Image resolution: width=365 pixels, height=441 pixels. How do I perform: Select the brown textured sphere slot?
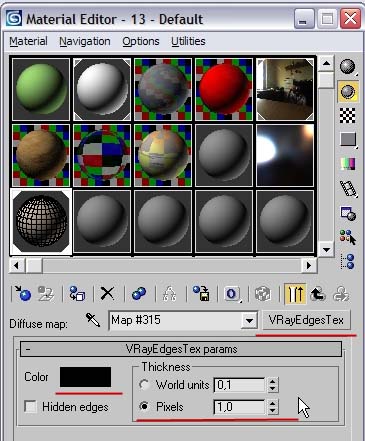pyautogui.click(x=41, y=155)
